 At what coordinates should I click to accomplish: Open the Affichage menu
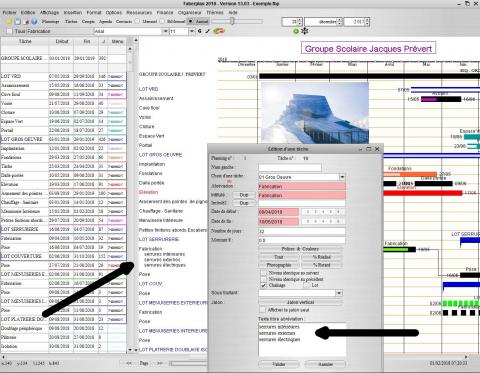tap(49, 12)
